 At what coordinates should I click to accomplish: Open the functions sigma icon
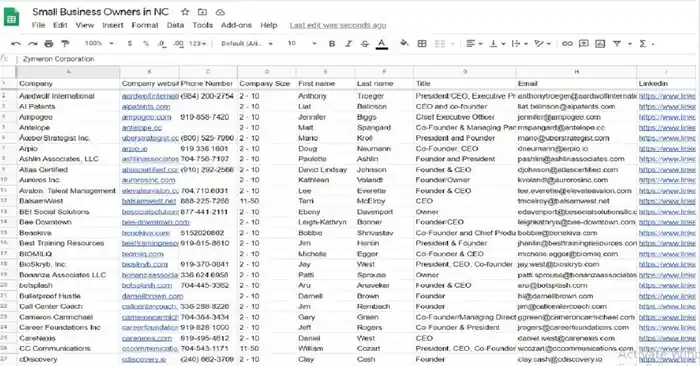642,44
